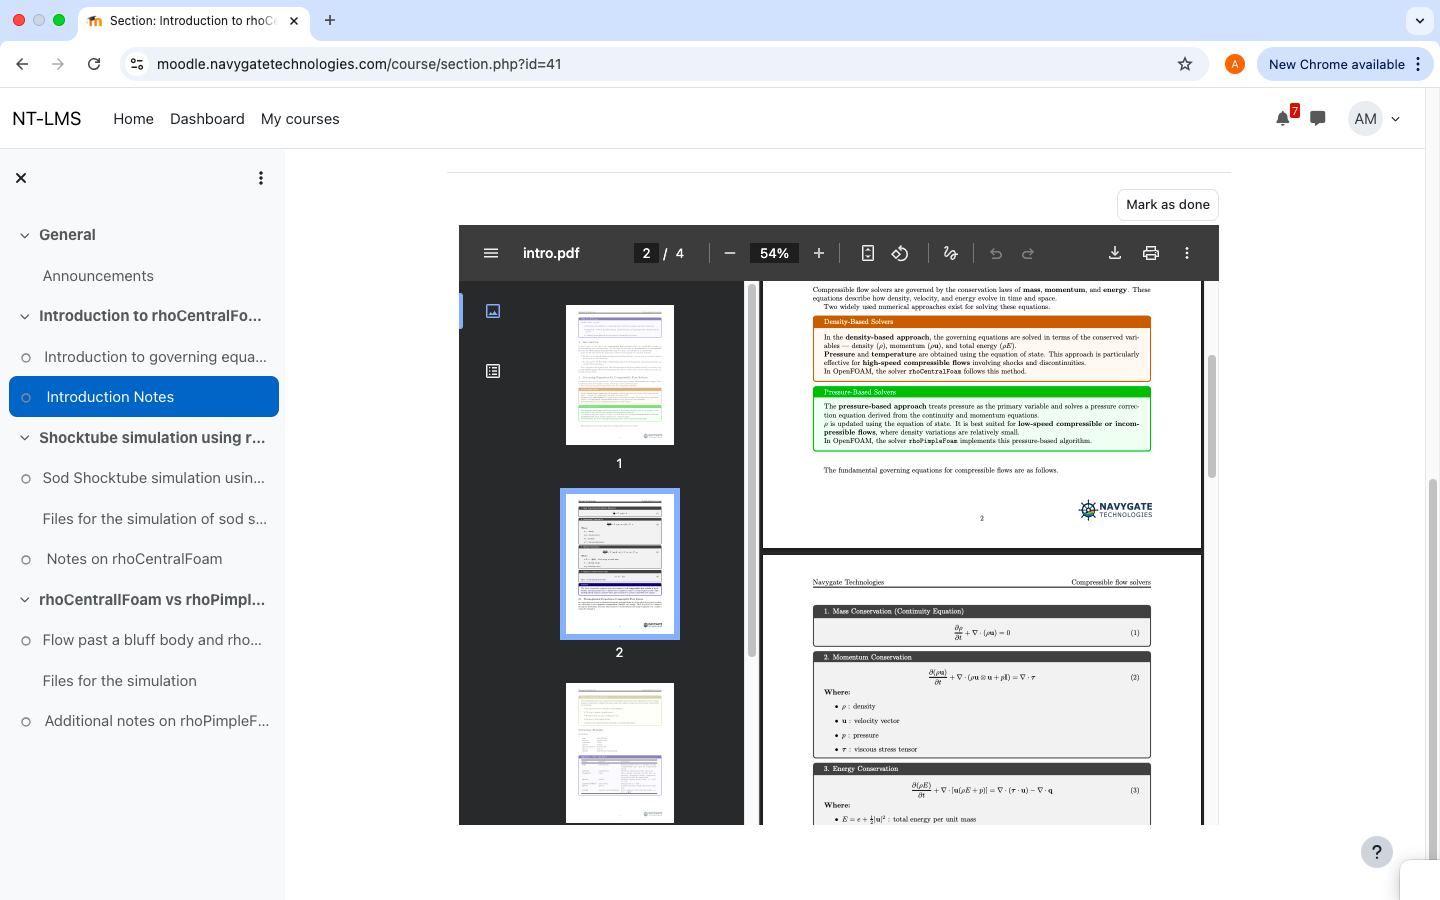1440x900 pixels.
Task: Print the PDF document
Action: tap(1151, 253)
